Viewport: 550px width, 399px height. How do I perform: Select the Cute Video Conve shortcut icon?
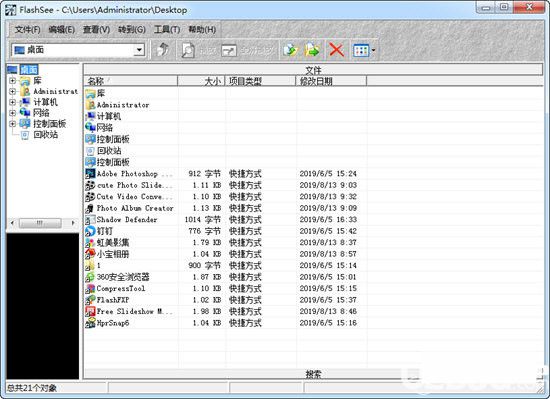click(x=90, y=197)
